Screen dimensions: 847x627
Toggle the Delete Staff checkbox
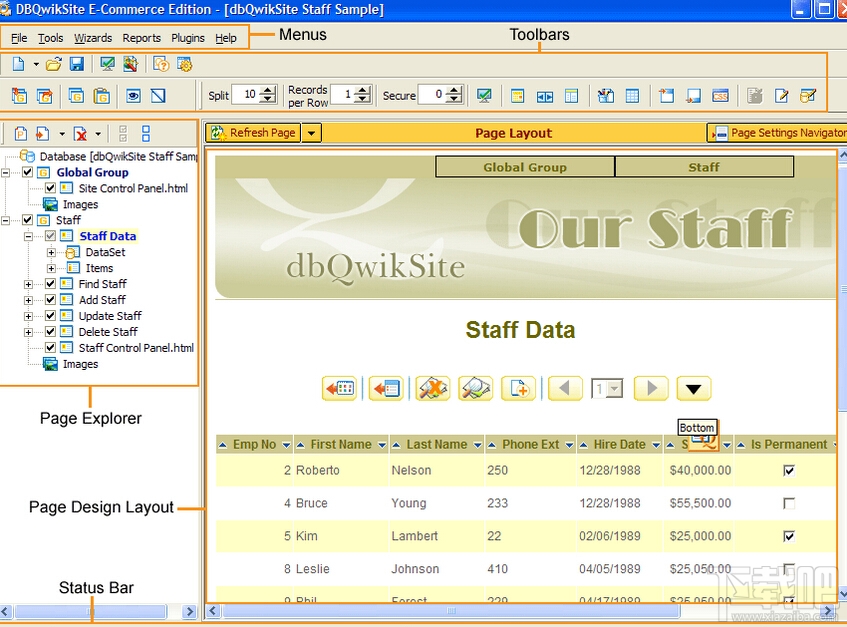(50, 332)
